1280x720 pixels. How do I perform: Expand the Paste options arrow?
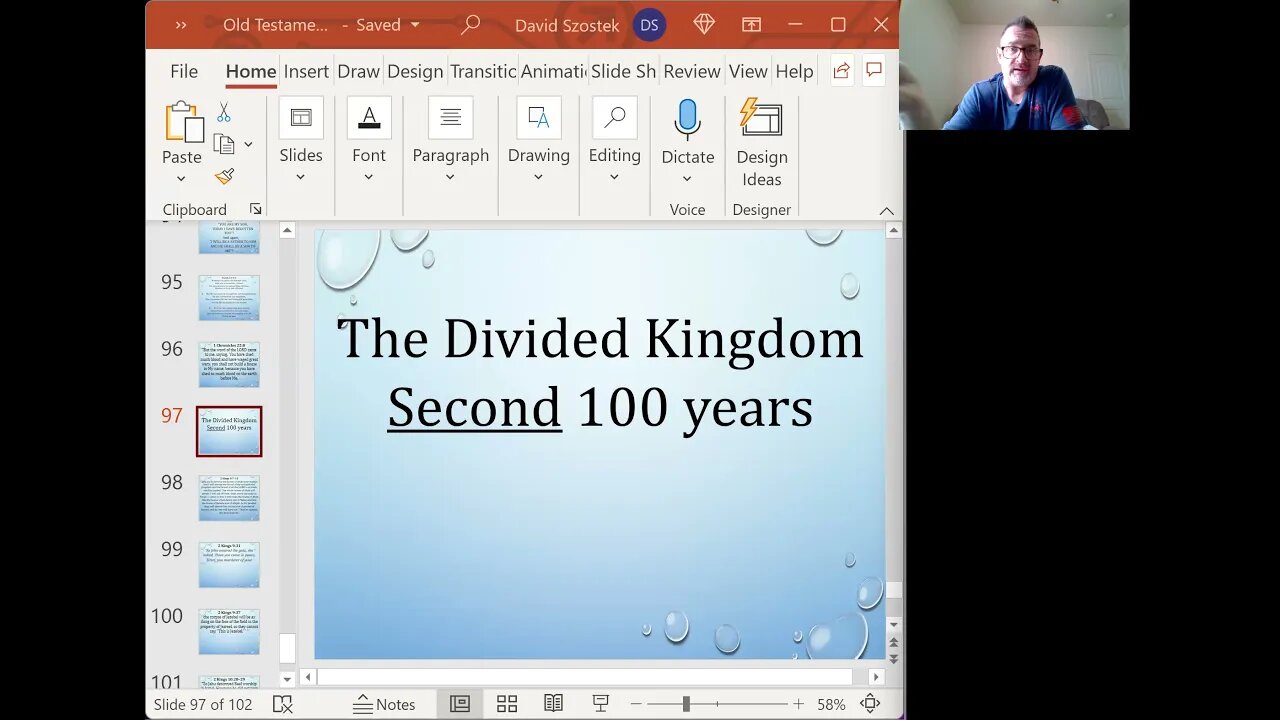coord(181,179)
